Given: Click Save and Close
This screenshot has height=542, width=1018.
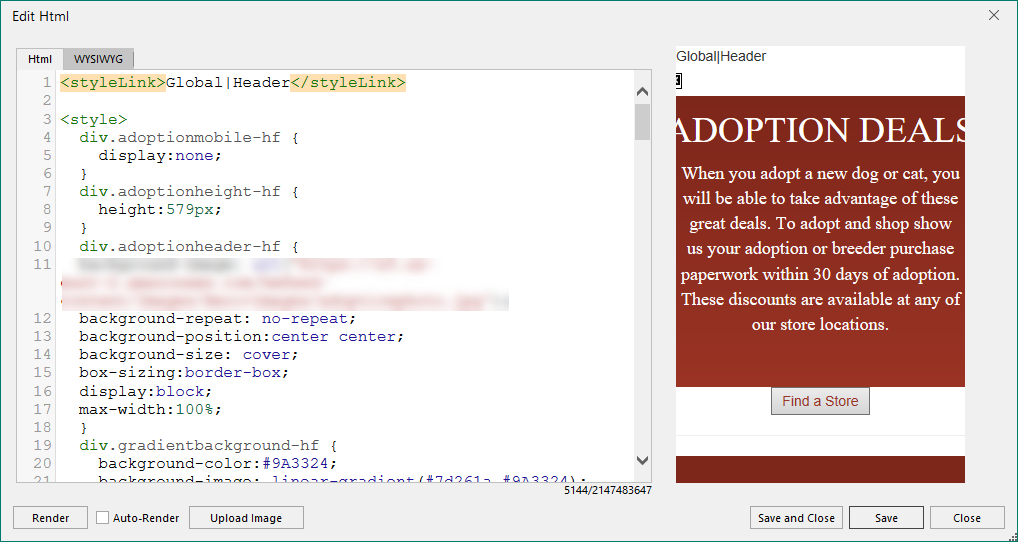Looking at the screenshot, I should click(796, 518).
